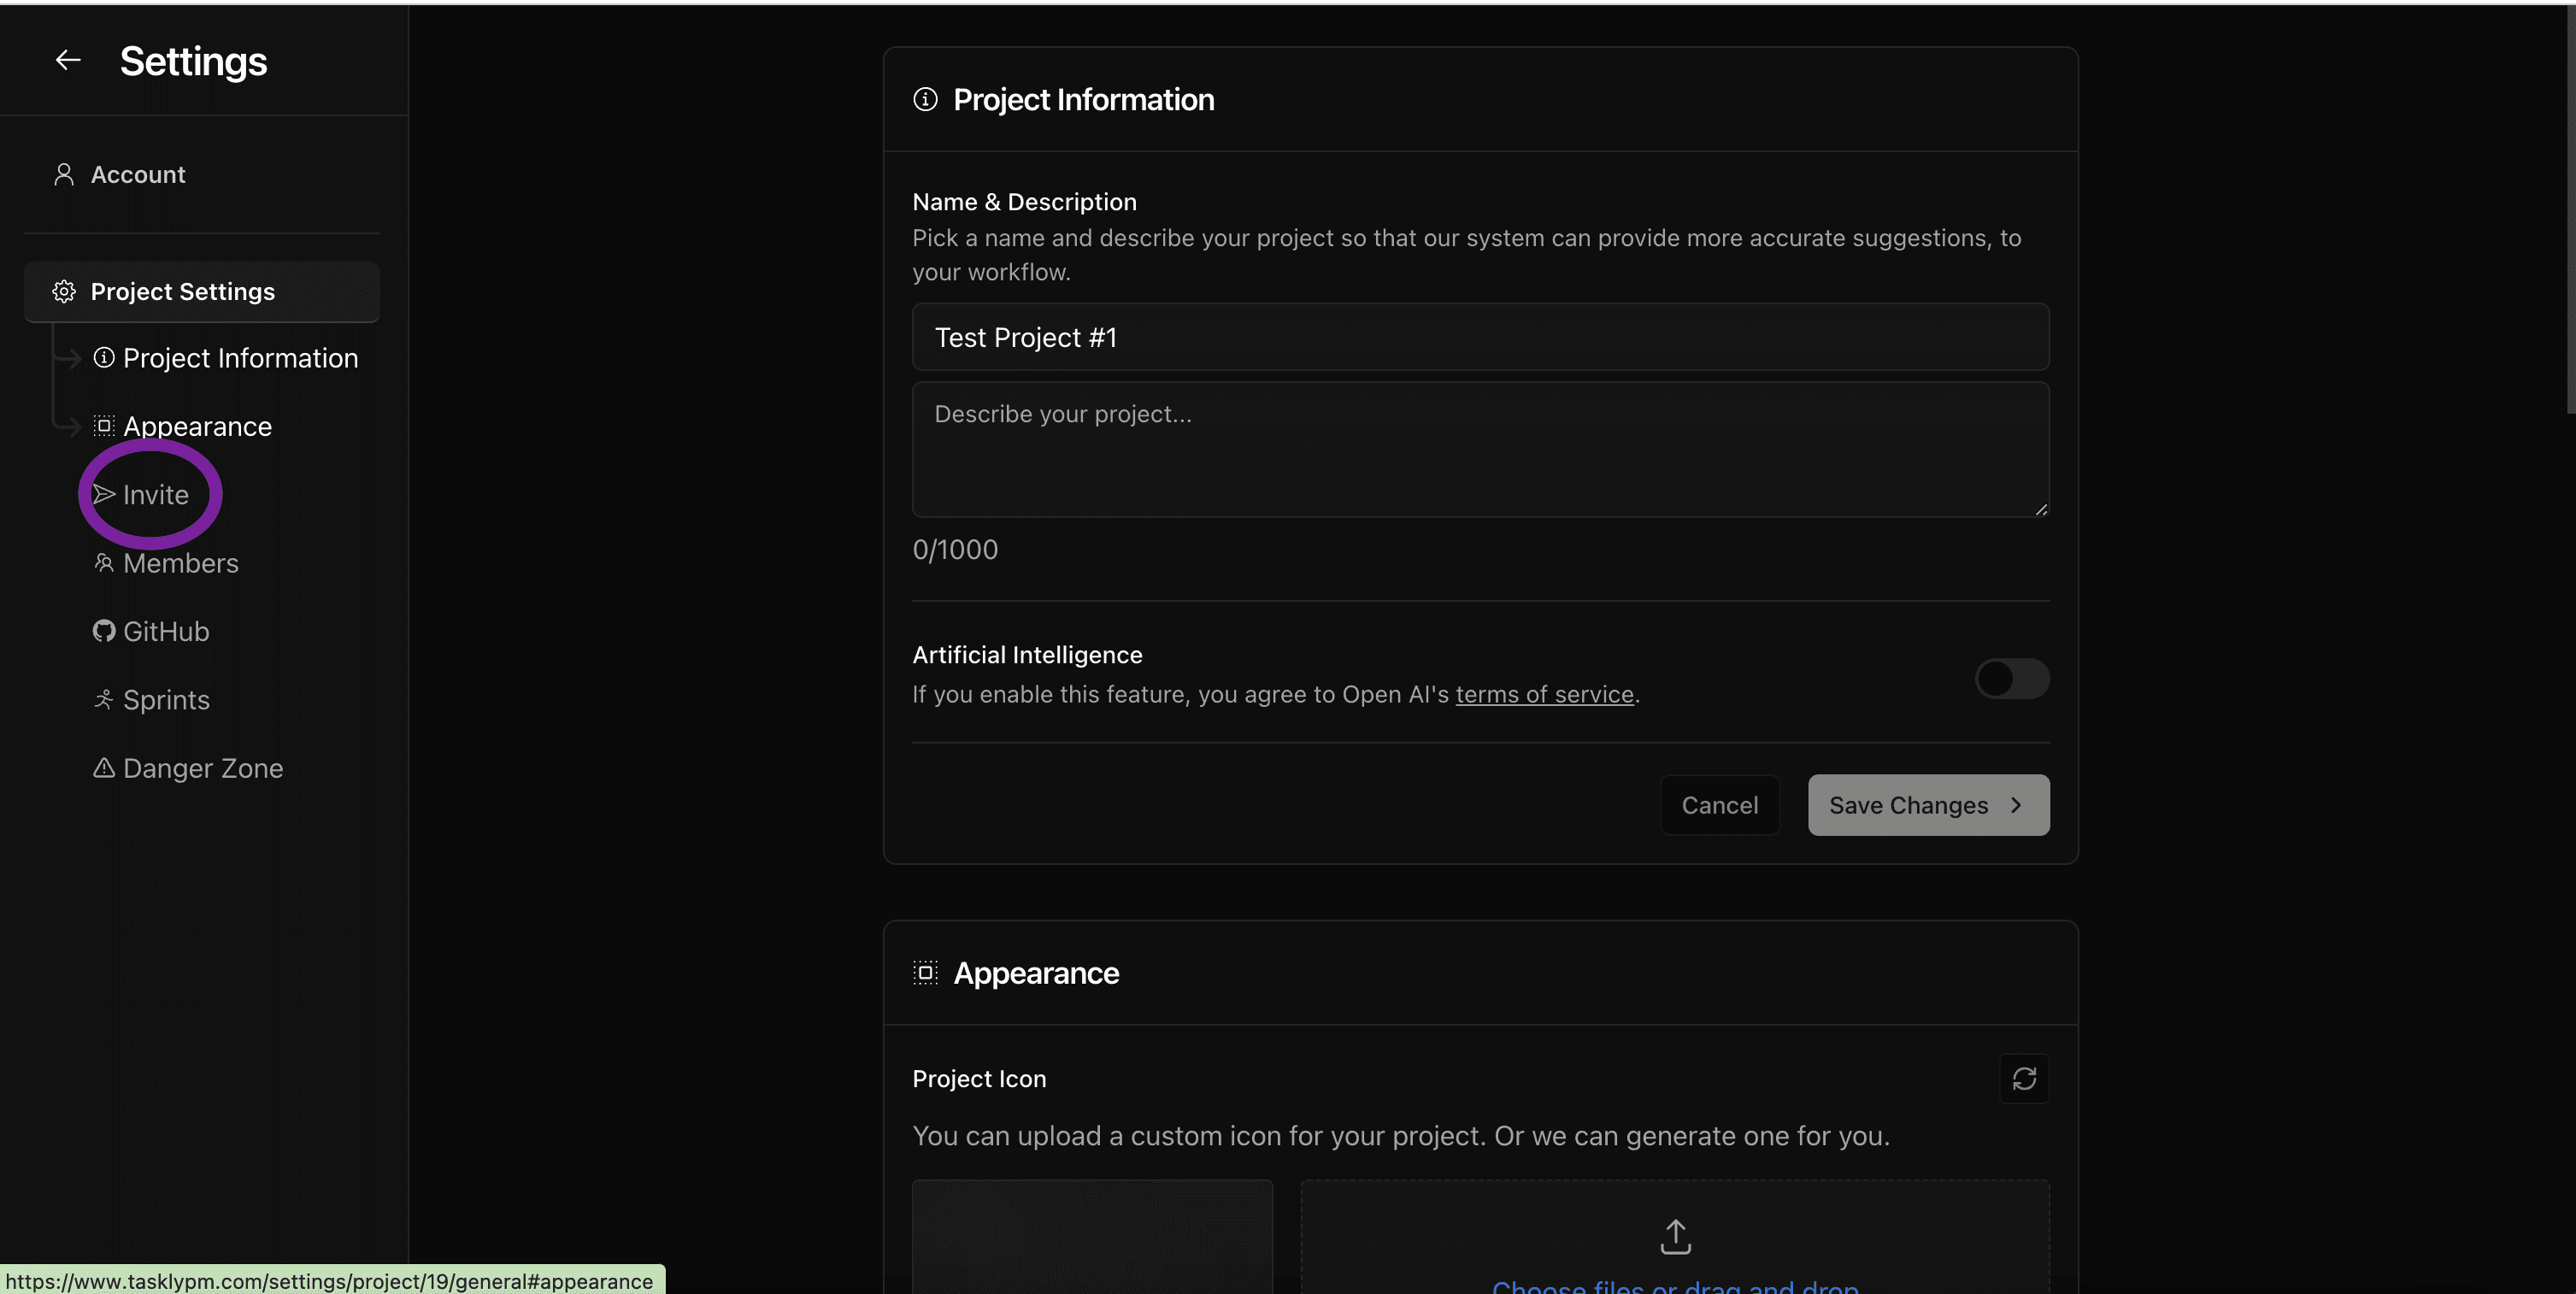Open the Sprints settings section
Image resolution: width=2576 pixels, height=1294 pixels.
tap(165, 698)
